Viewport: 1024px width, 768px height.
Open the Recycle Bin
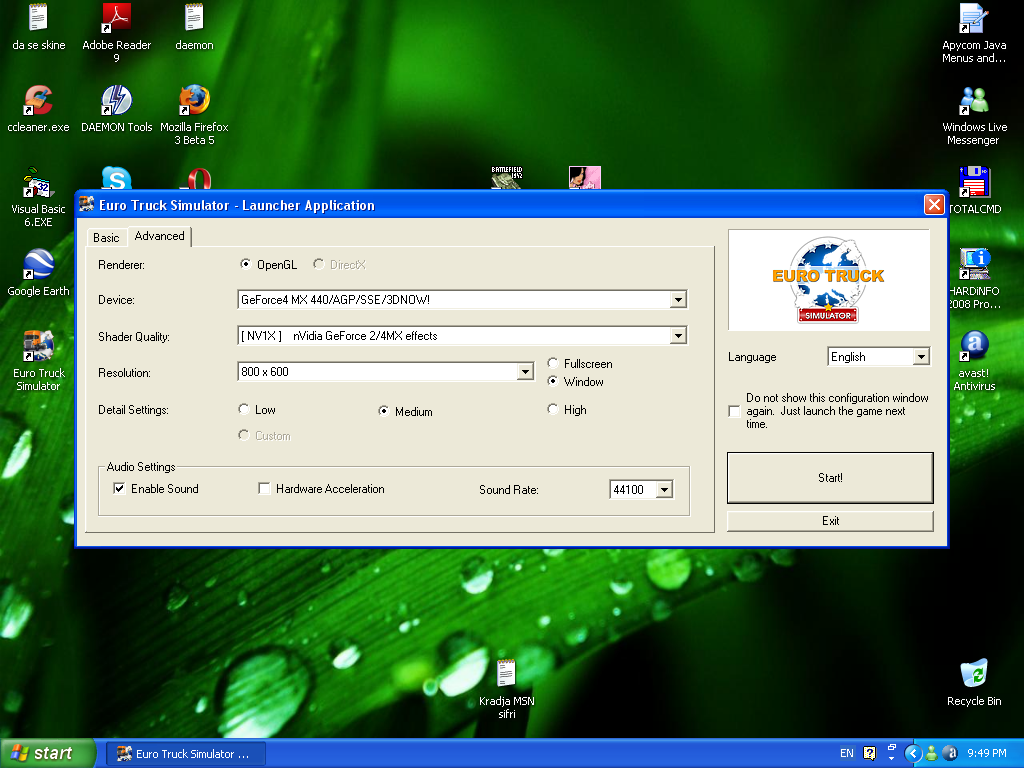pyautogui.click(x=974, y=683)
